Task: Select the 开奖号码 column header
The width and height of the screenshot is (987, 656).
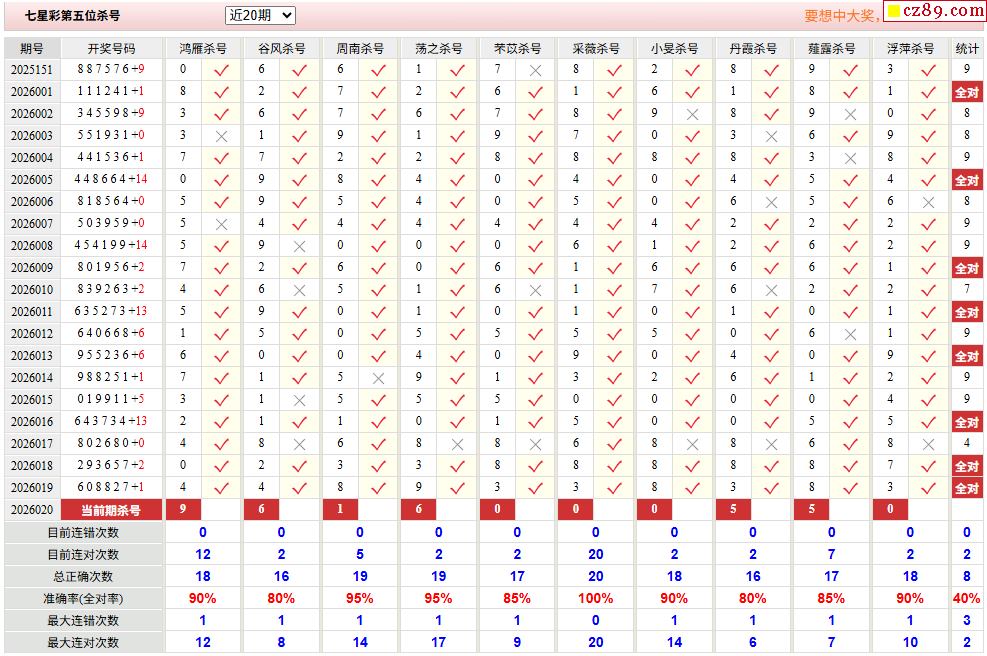Action: click(111, 48)
